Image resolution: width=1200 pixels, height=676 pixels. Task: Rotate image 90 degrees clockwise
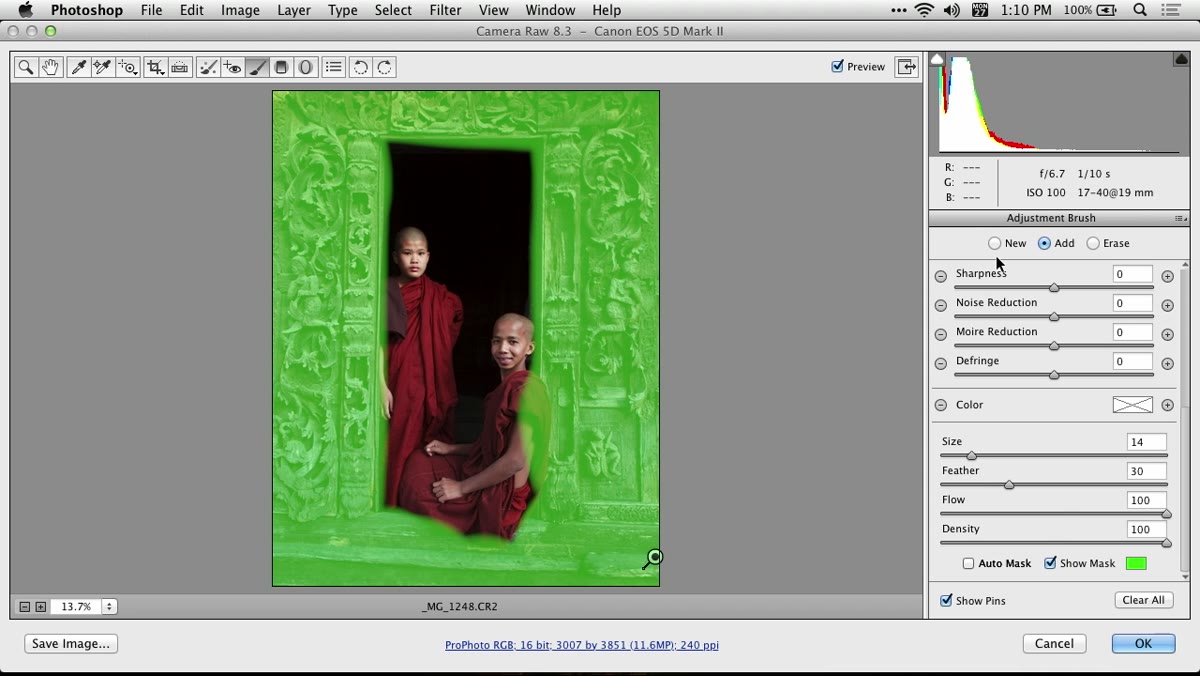tap(385, 67)
